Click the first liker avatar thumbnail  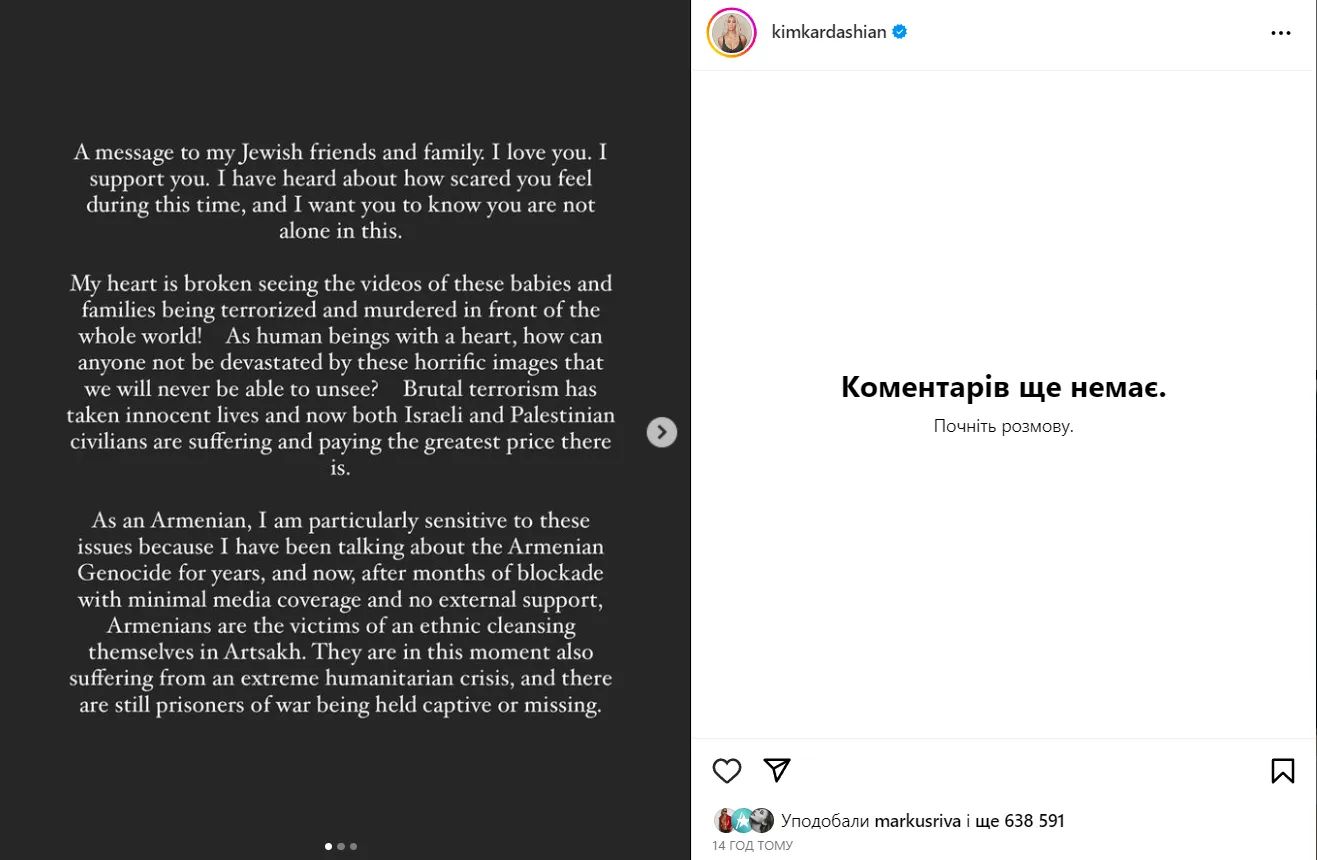click(x=726, y=821)
